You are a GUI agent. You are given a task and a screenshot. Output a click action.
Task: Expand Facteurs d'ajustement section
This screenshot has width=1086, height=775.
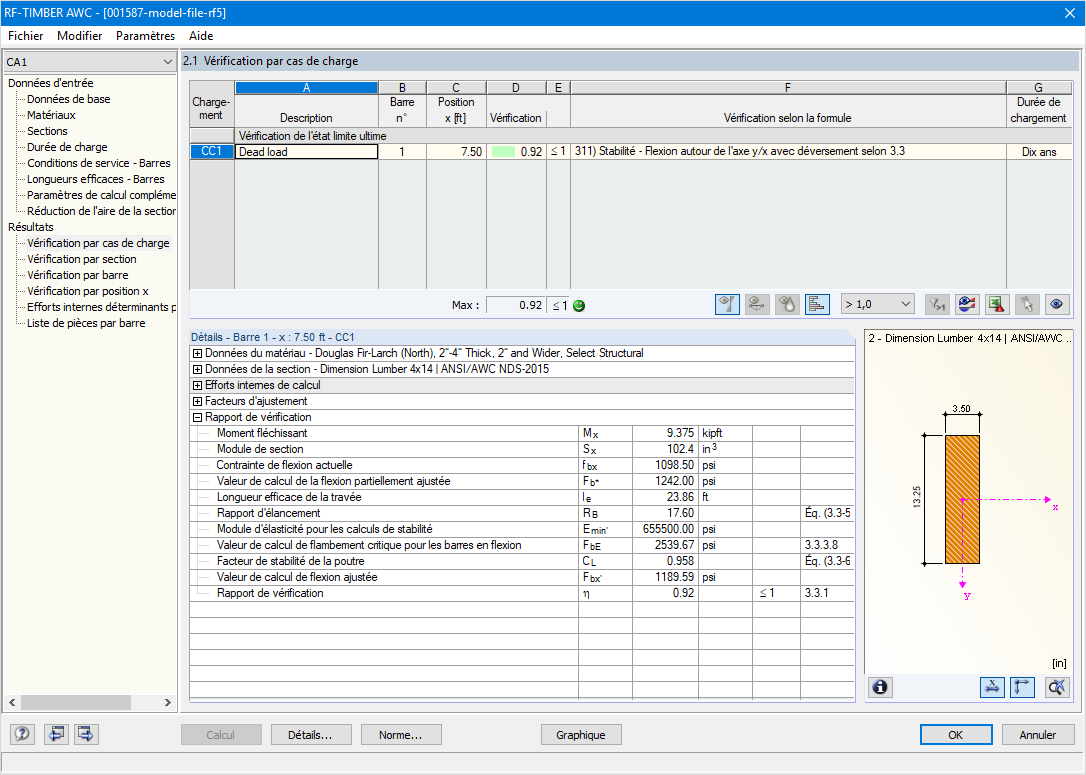pyautogui.click(x=197, y=401)
